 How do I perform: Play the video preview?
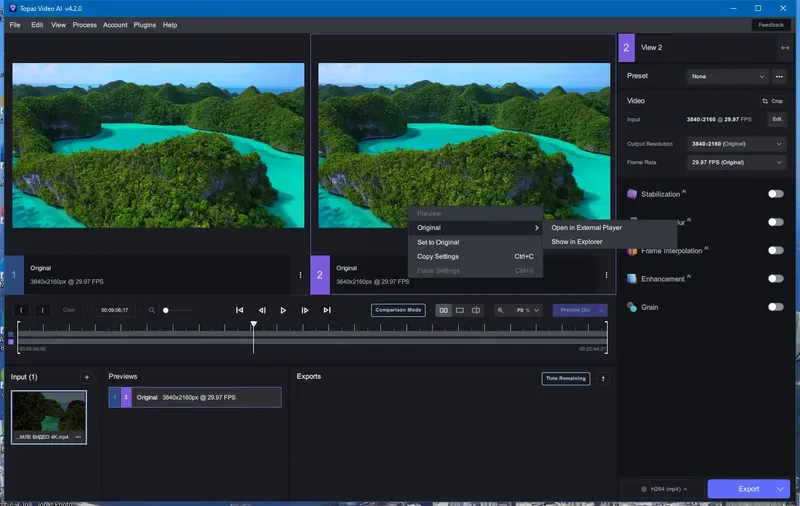[x=283, y=310]
